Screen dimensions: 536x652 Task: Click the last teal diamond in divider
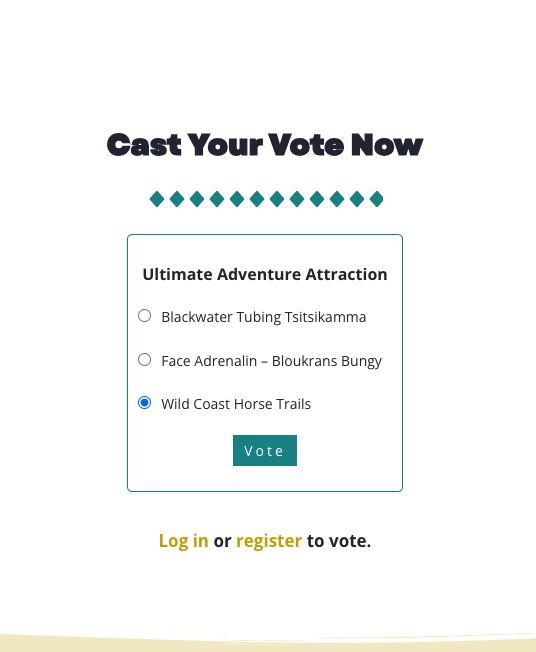click(x=376, y=199)
